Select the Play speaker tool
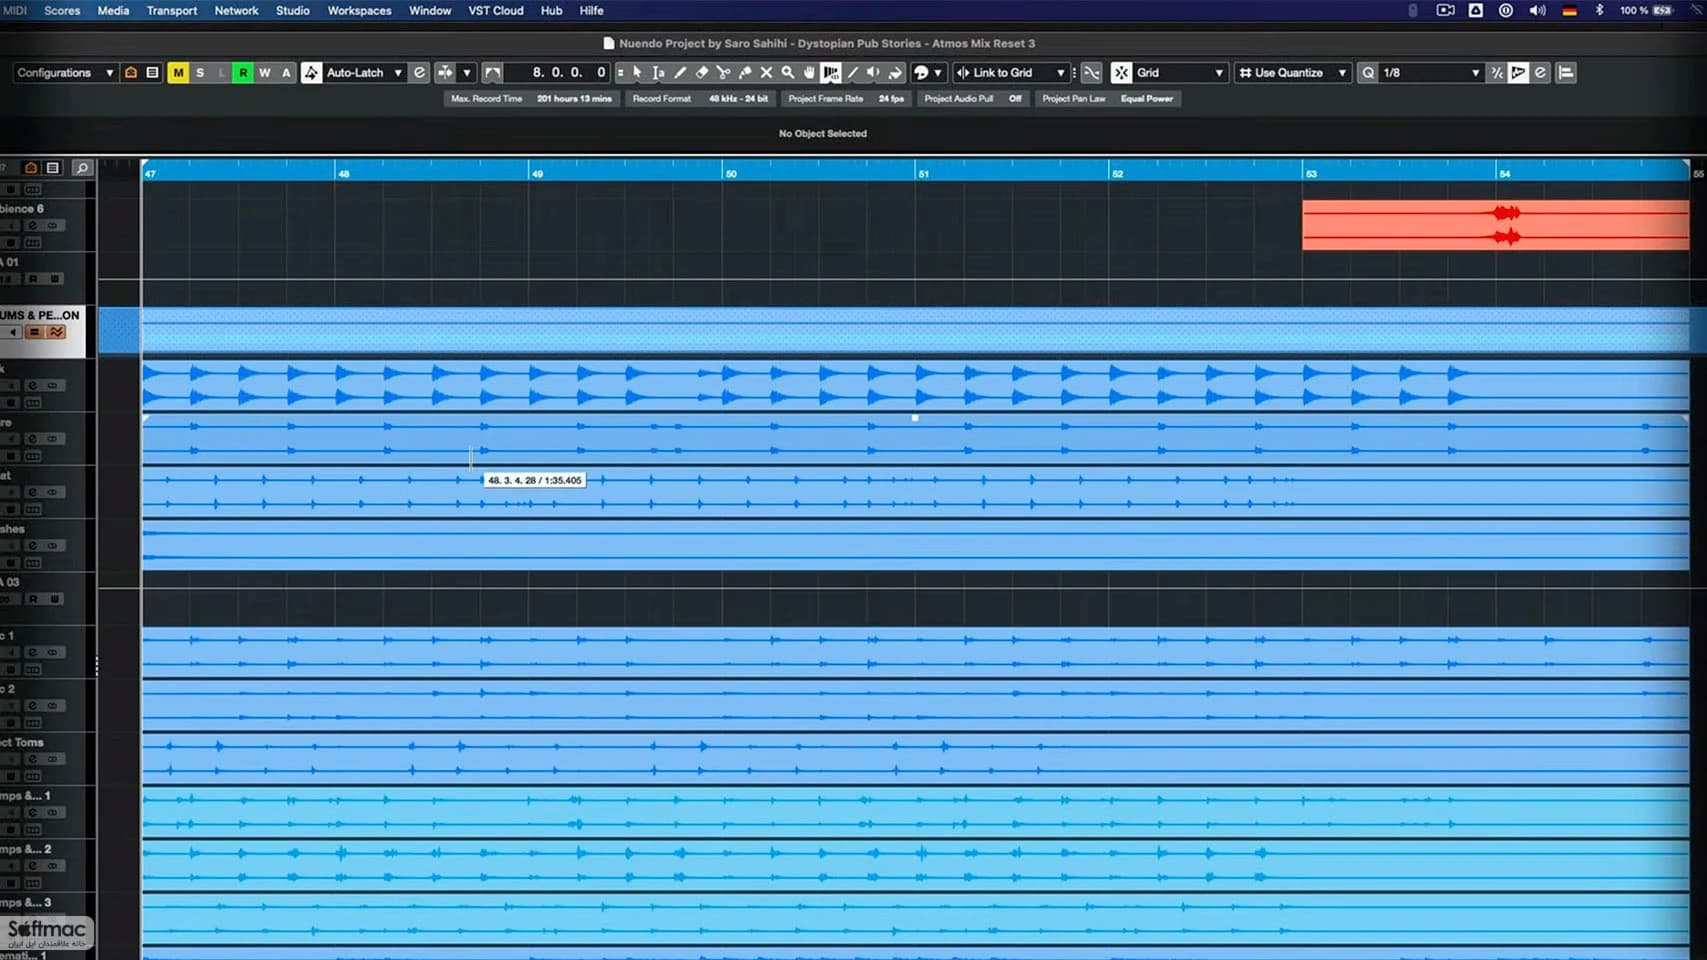The width and height of the screenshot is (1707, 960). pos(873,73)
